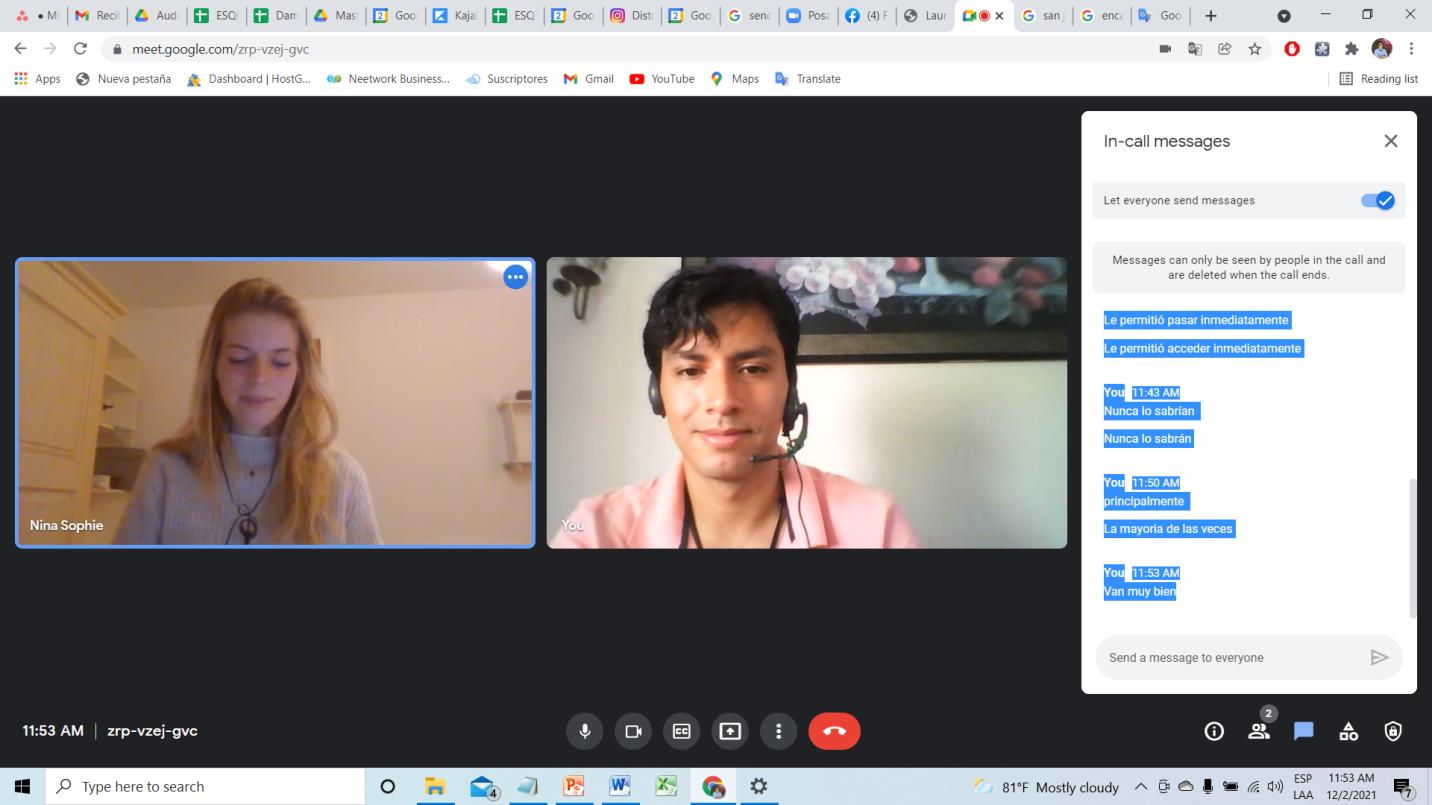Open Word from the Windows taskbar
The image size is (1432, 805).
[620, 786]
